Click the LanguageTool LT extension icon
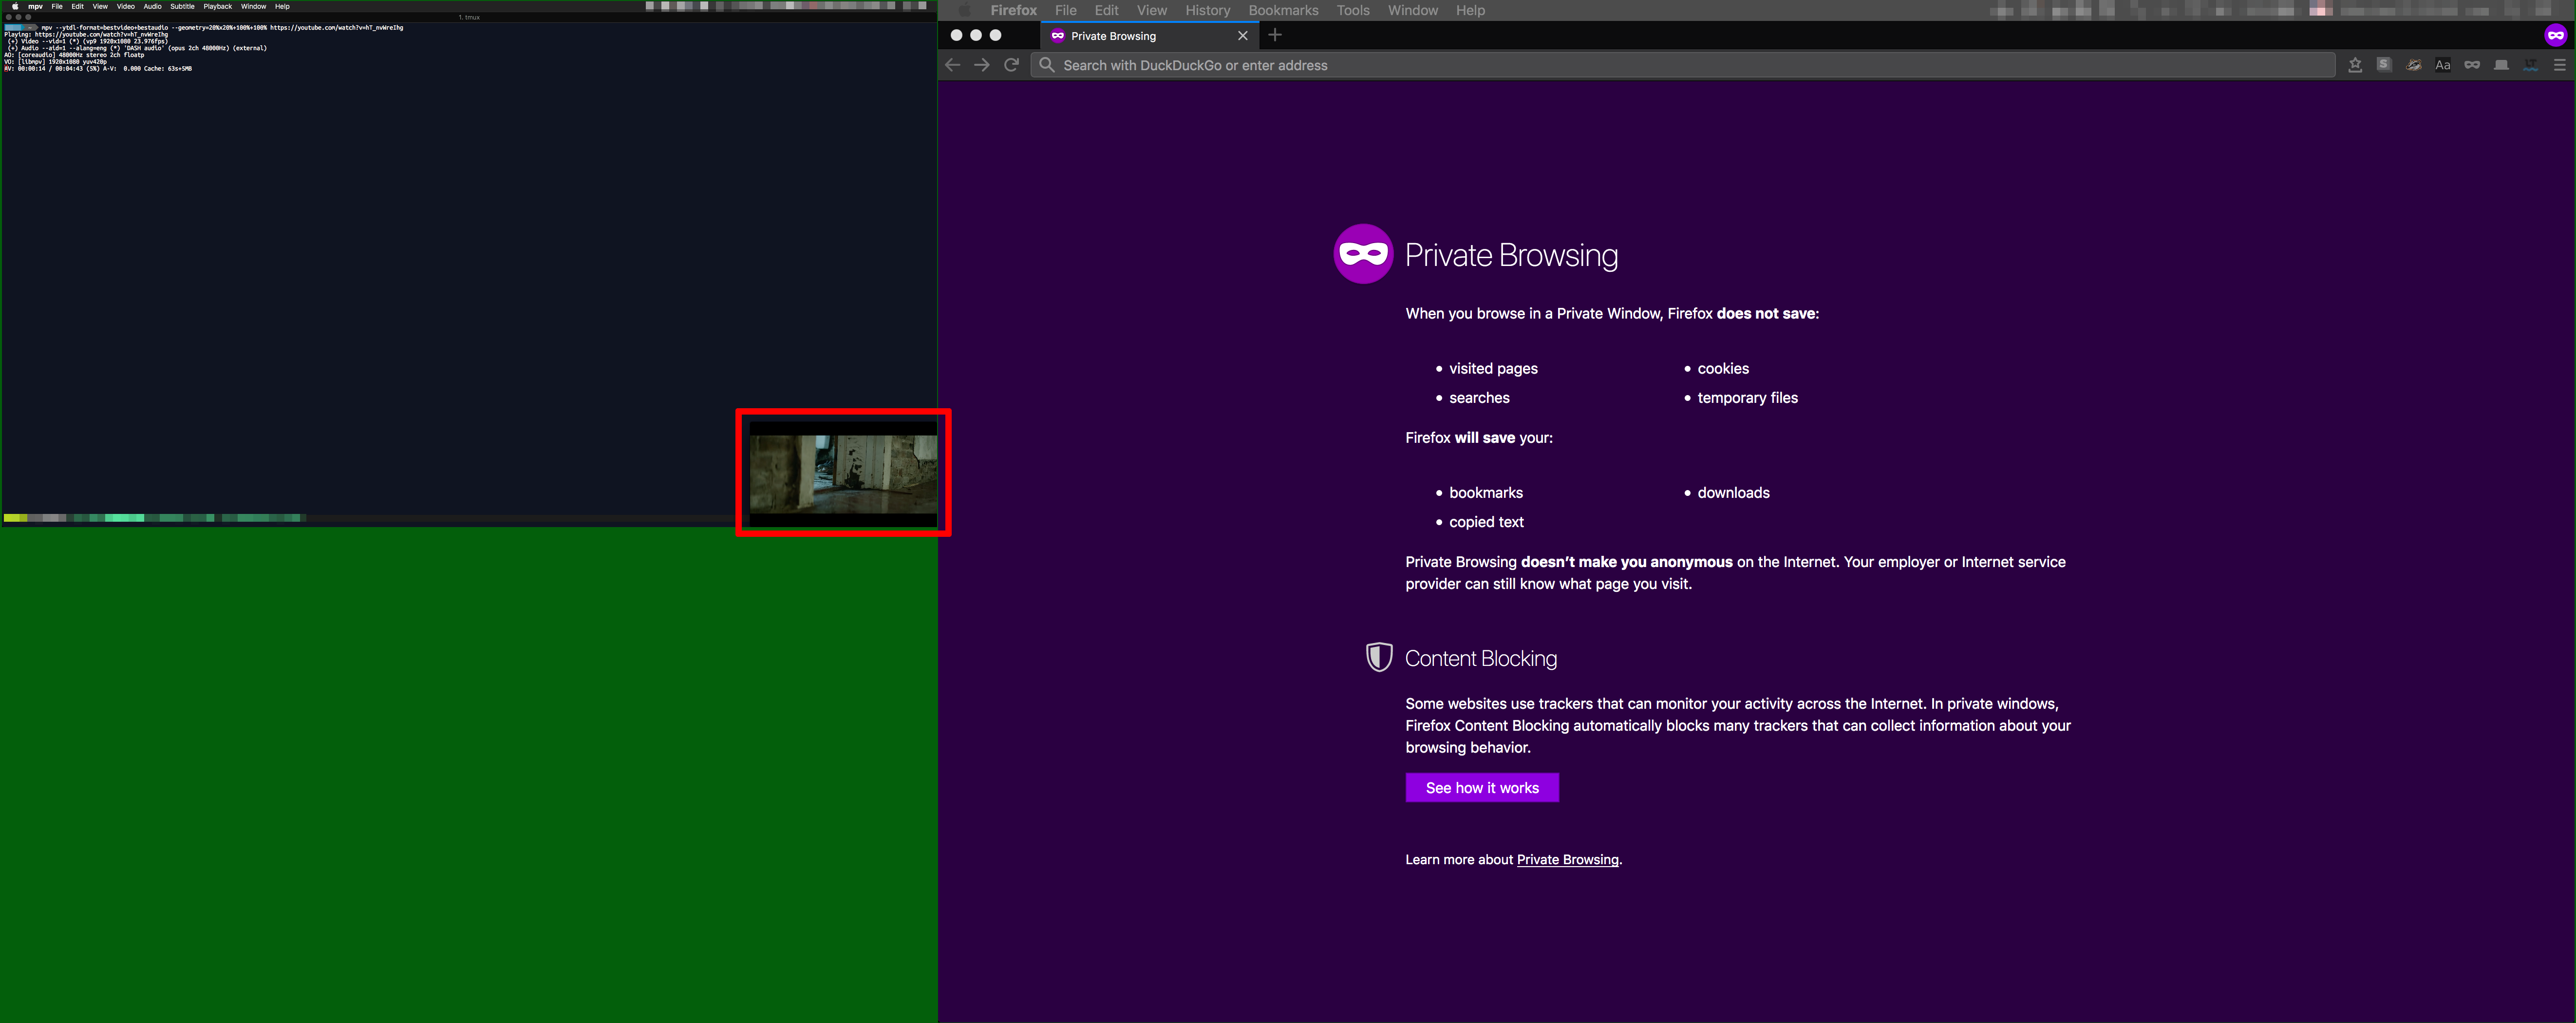 point(2531,65)
